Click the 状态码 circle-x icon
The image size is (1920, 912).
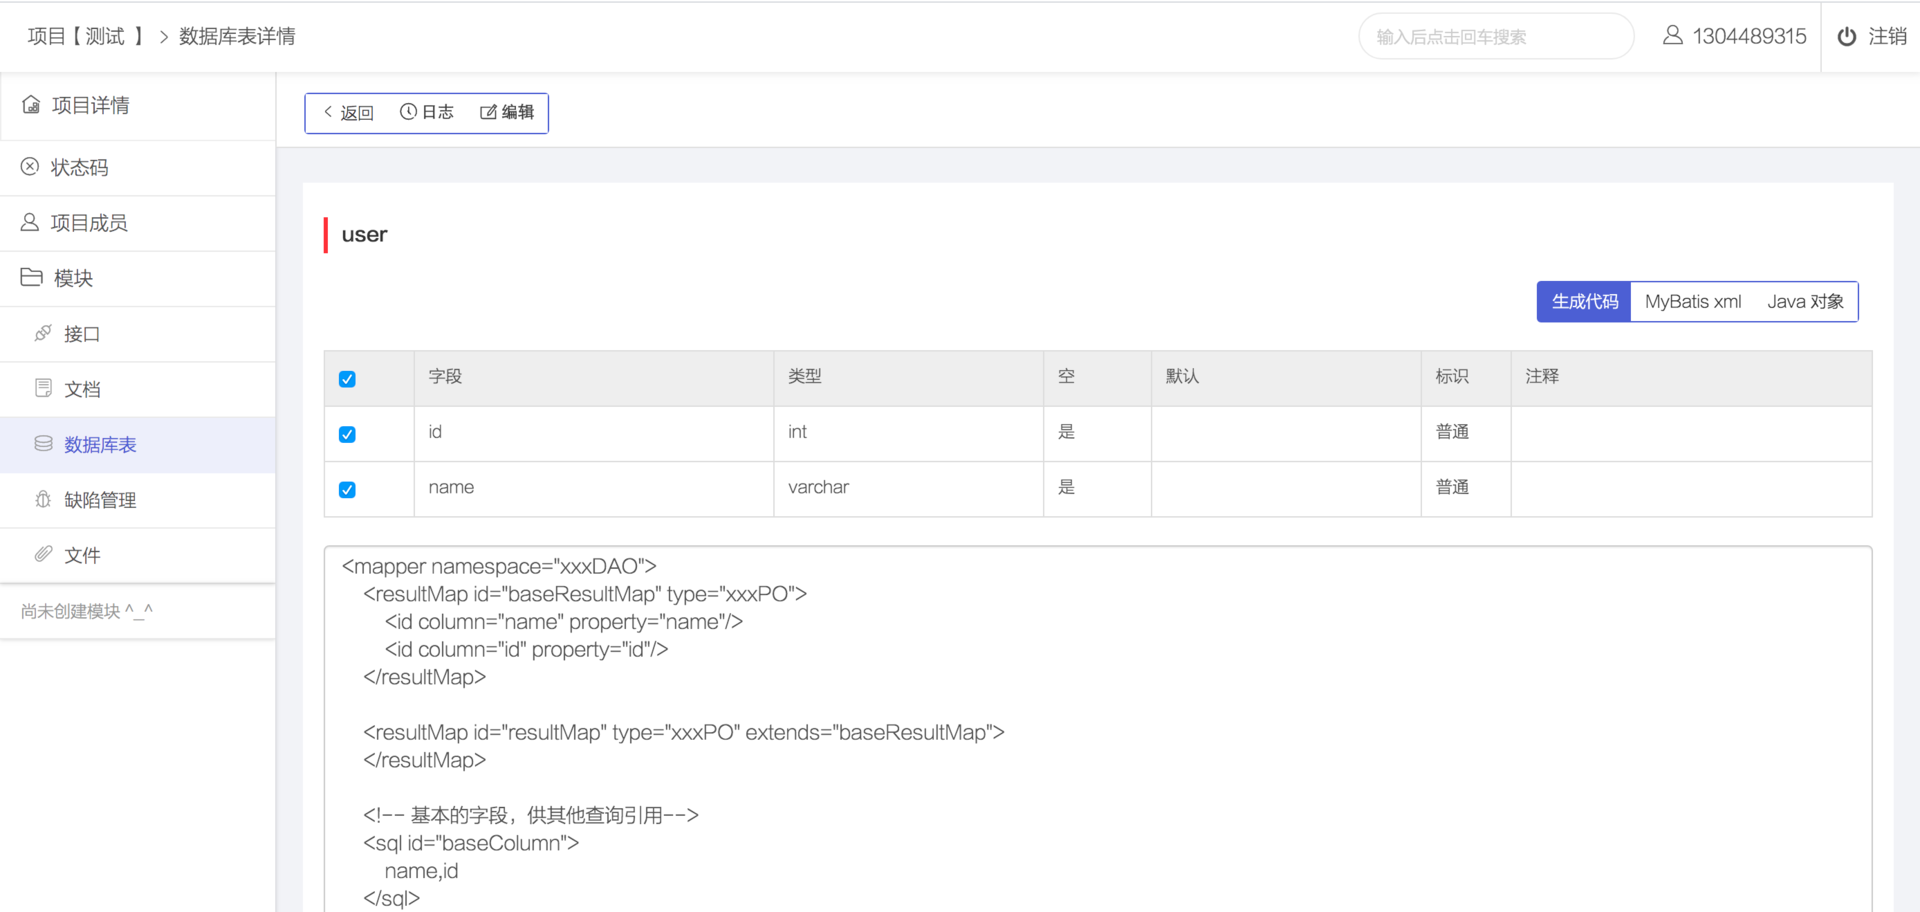point(30,167)
